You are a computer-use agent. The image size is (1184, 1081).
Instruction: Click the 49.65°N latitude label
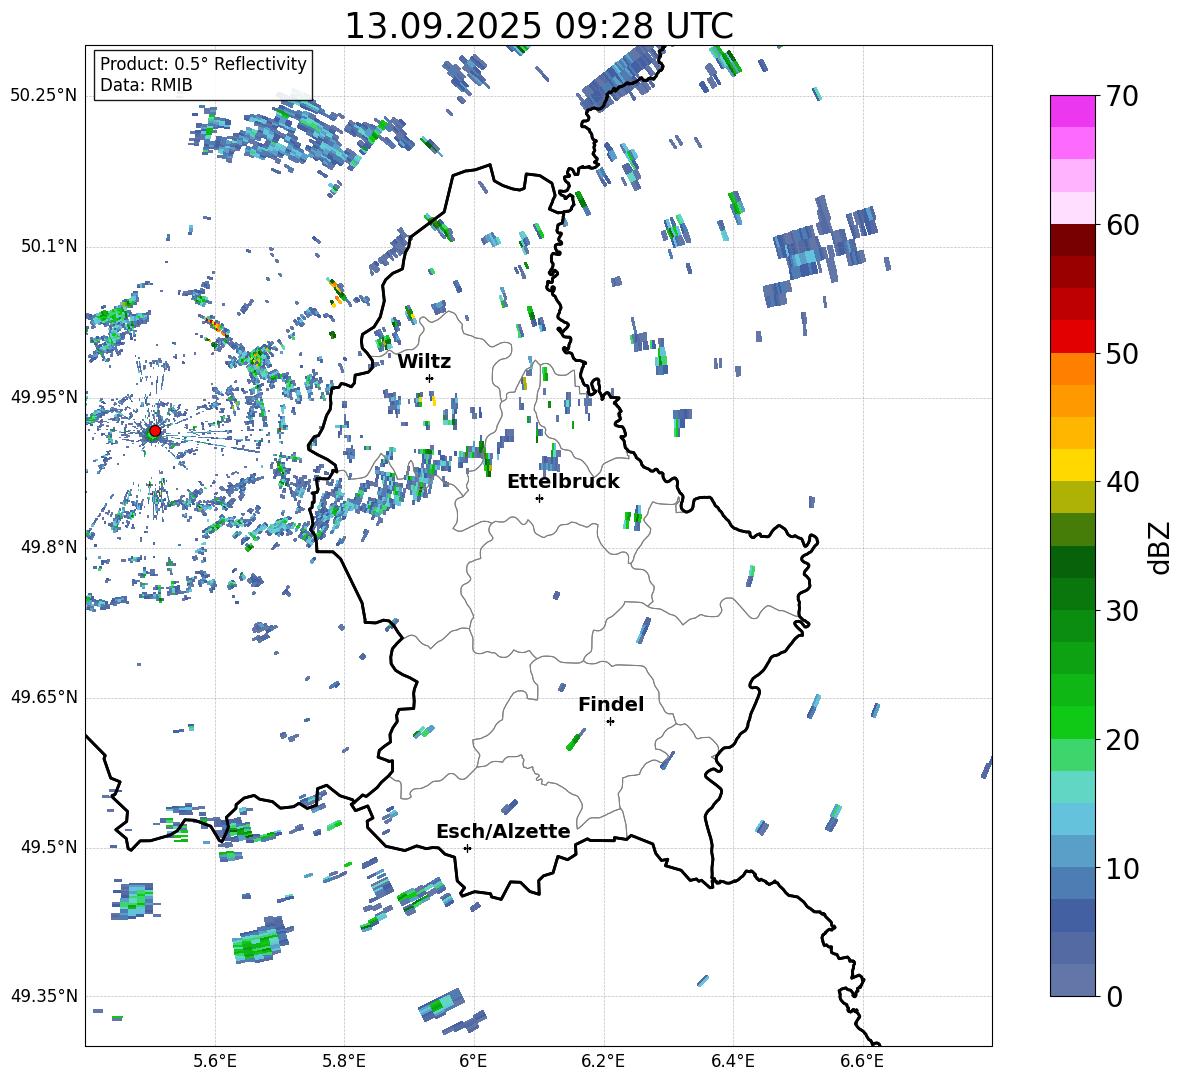[x=43, y=696]
